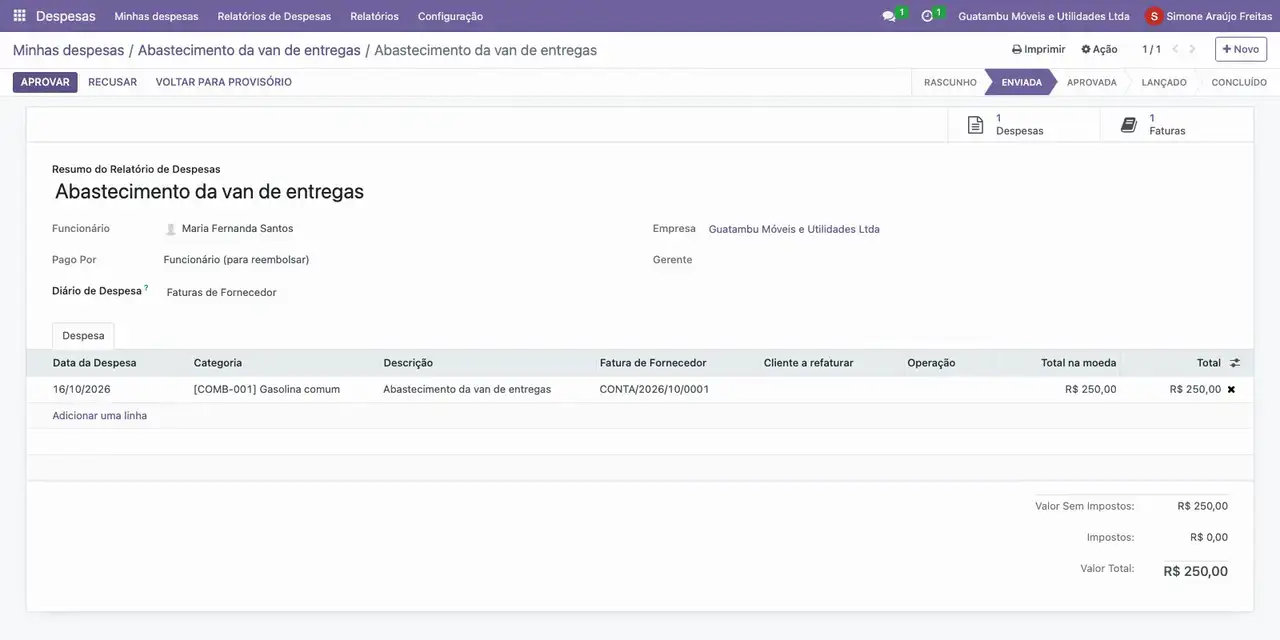Image resolution: width=1280 pixels, height=640 pixels.
Task: Click Adicionar uma linha link
Action: [x=100, y=415]
